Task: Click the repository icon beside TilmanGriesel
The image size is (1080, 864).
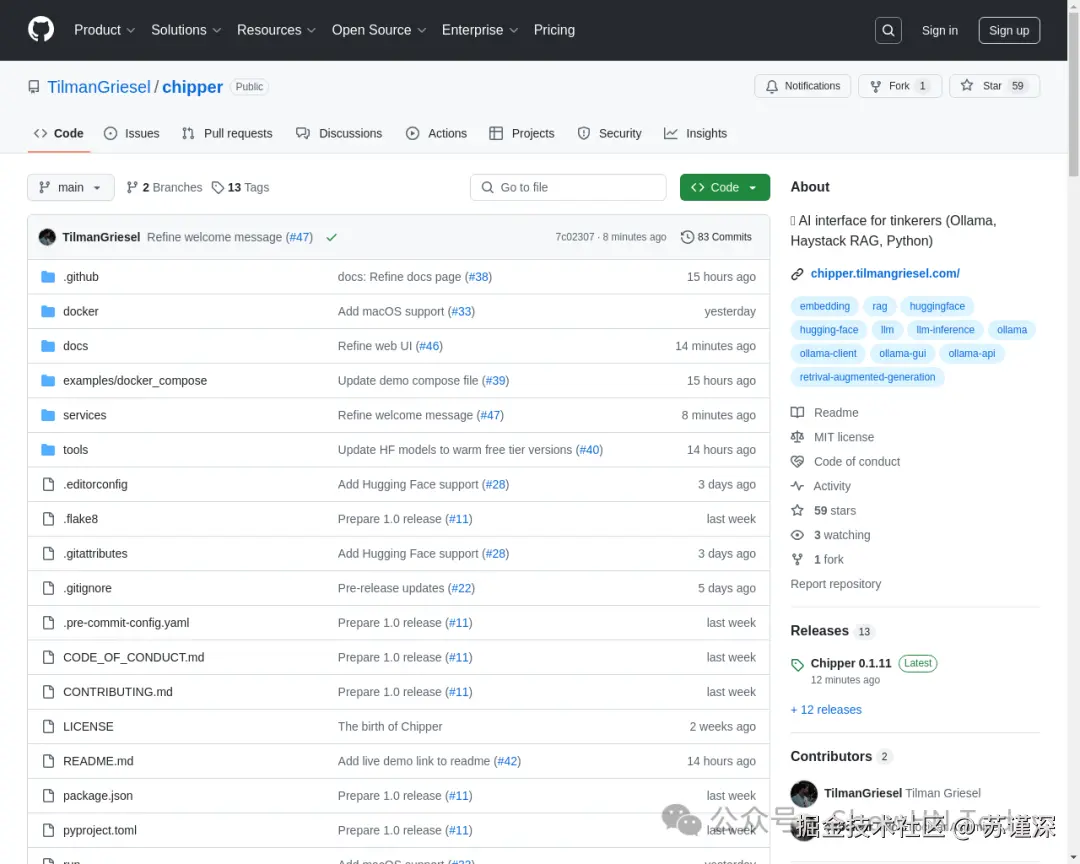Action: coord(34,87)
